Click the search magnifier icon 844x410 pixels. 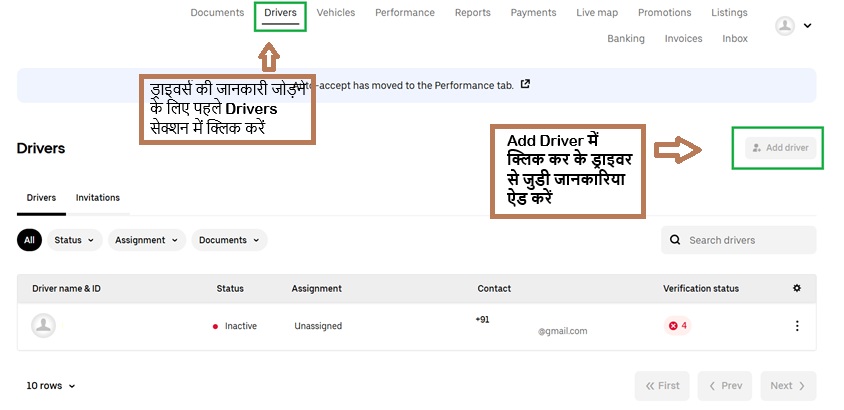(x=676, y=240)
